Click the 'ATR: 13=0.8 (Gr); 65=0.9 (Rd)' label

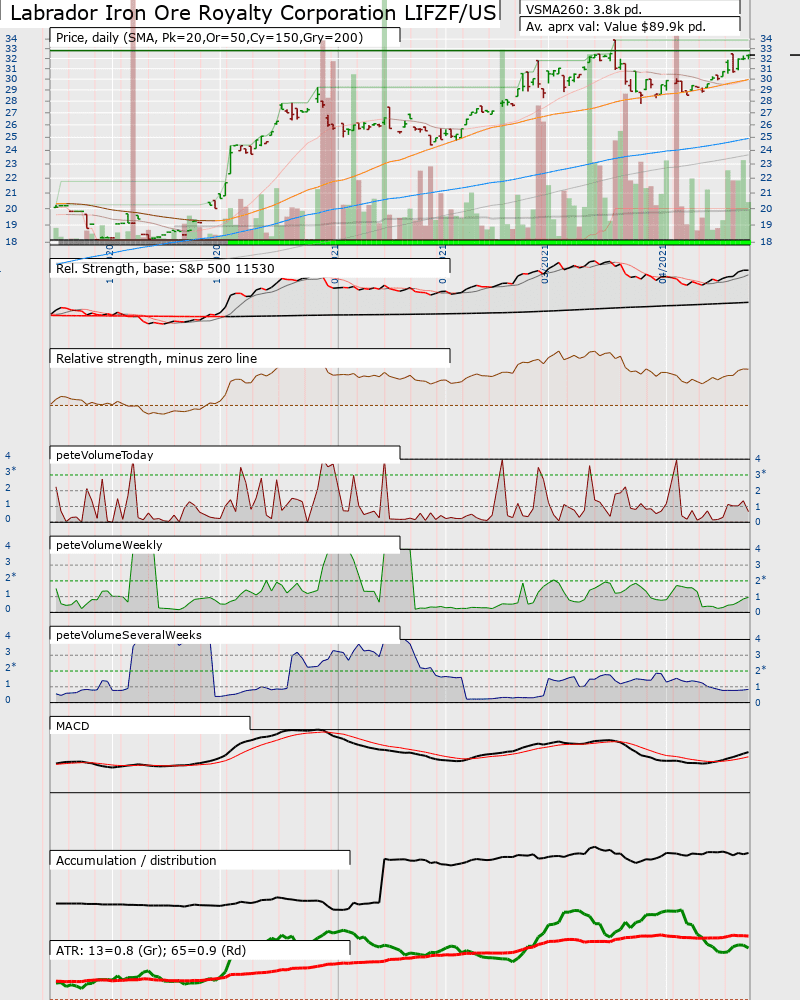151,950
